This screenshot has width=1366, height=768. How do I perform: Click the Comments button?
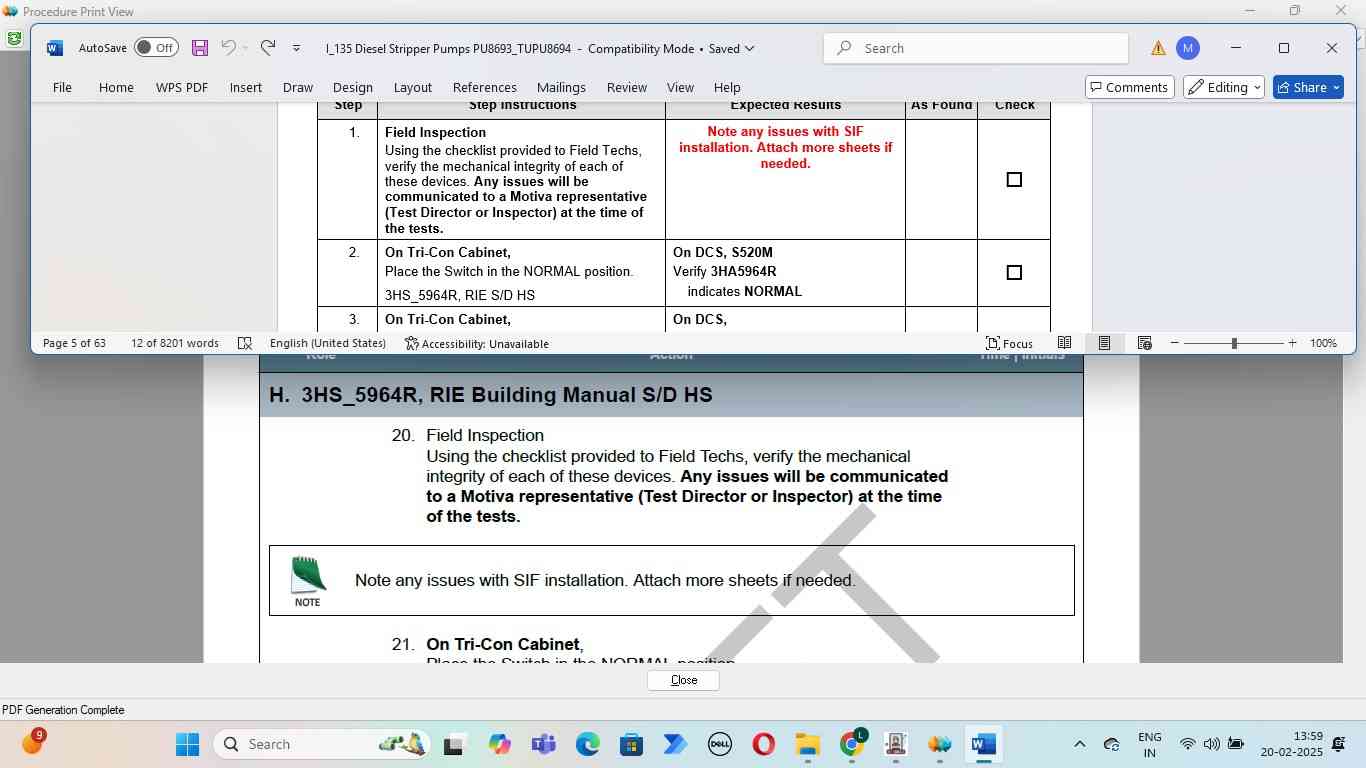pyautogui.click(x=1129, y=87)
